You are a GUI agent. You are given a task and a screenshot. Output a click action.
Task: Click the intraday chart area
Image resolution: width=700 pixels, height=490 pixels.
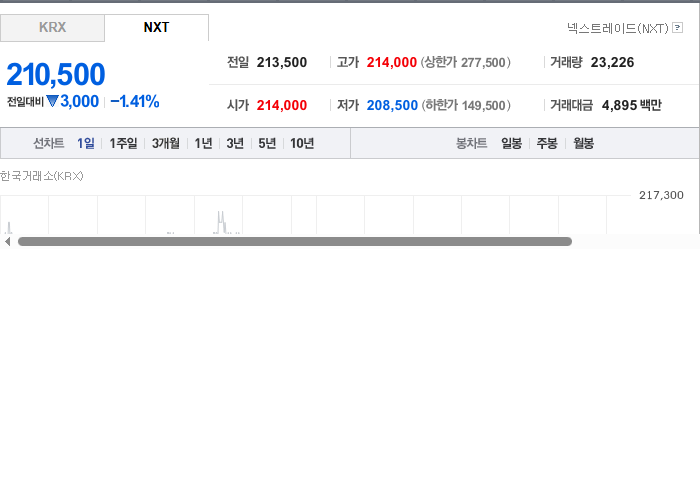click(x=315, y=215)
